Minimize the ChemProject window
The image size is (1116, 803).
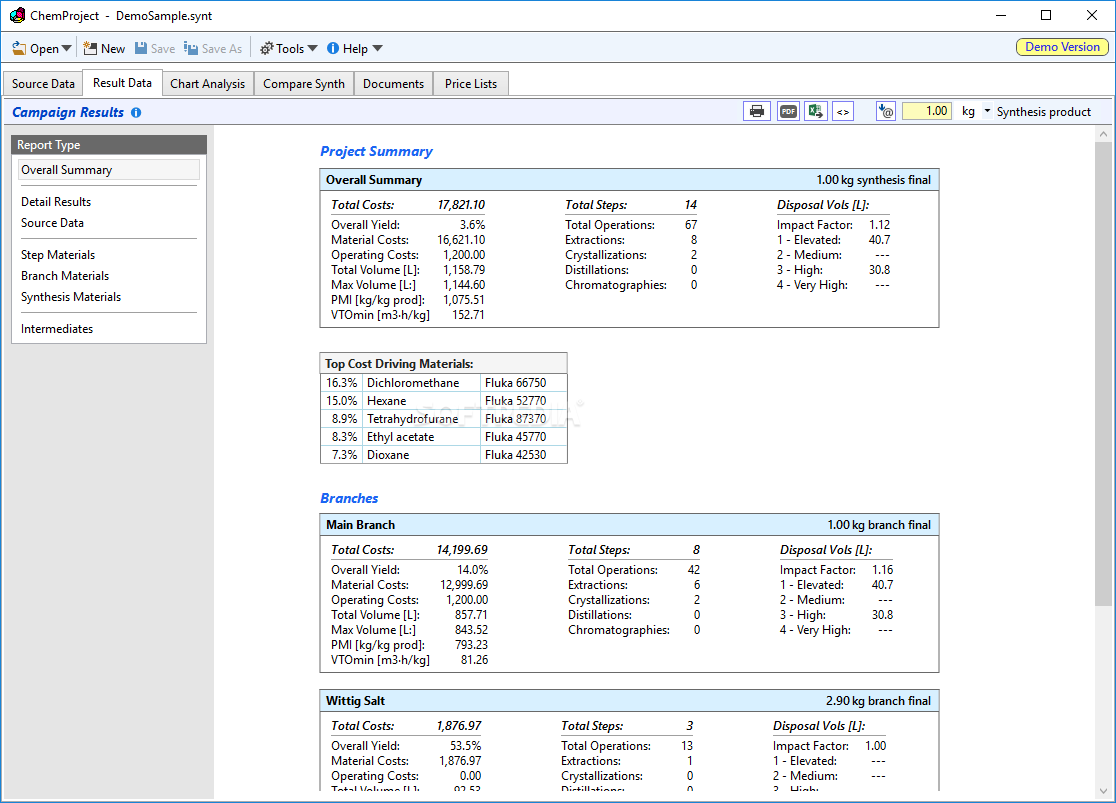pyautogui.click(x=1001, y=15)
